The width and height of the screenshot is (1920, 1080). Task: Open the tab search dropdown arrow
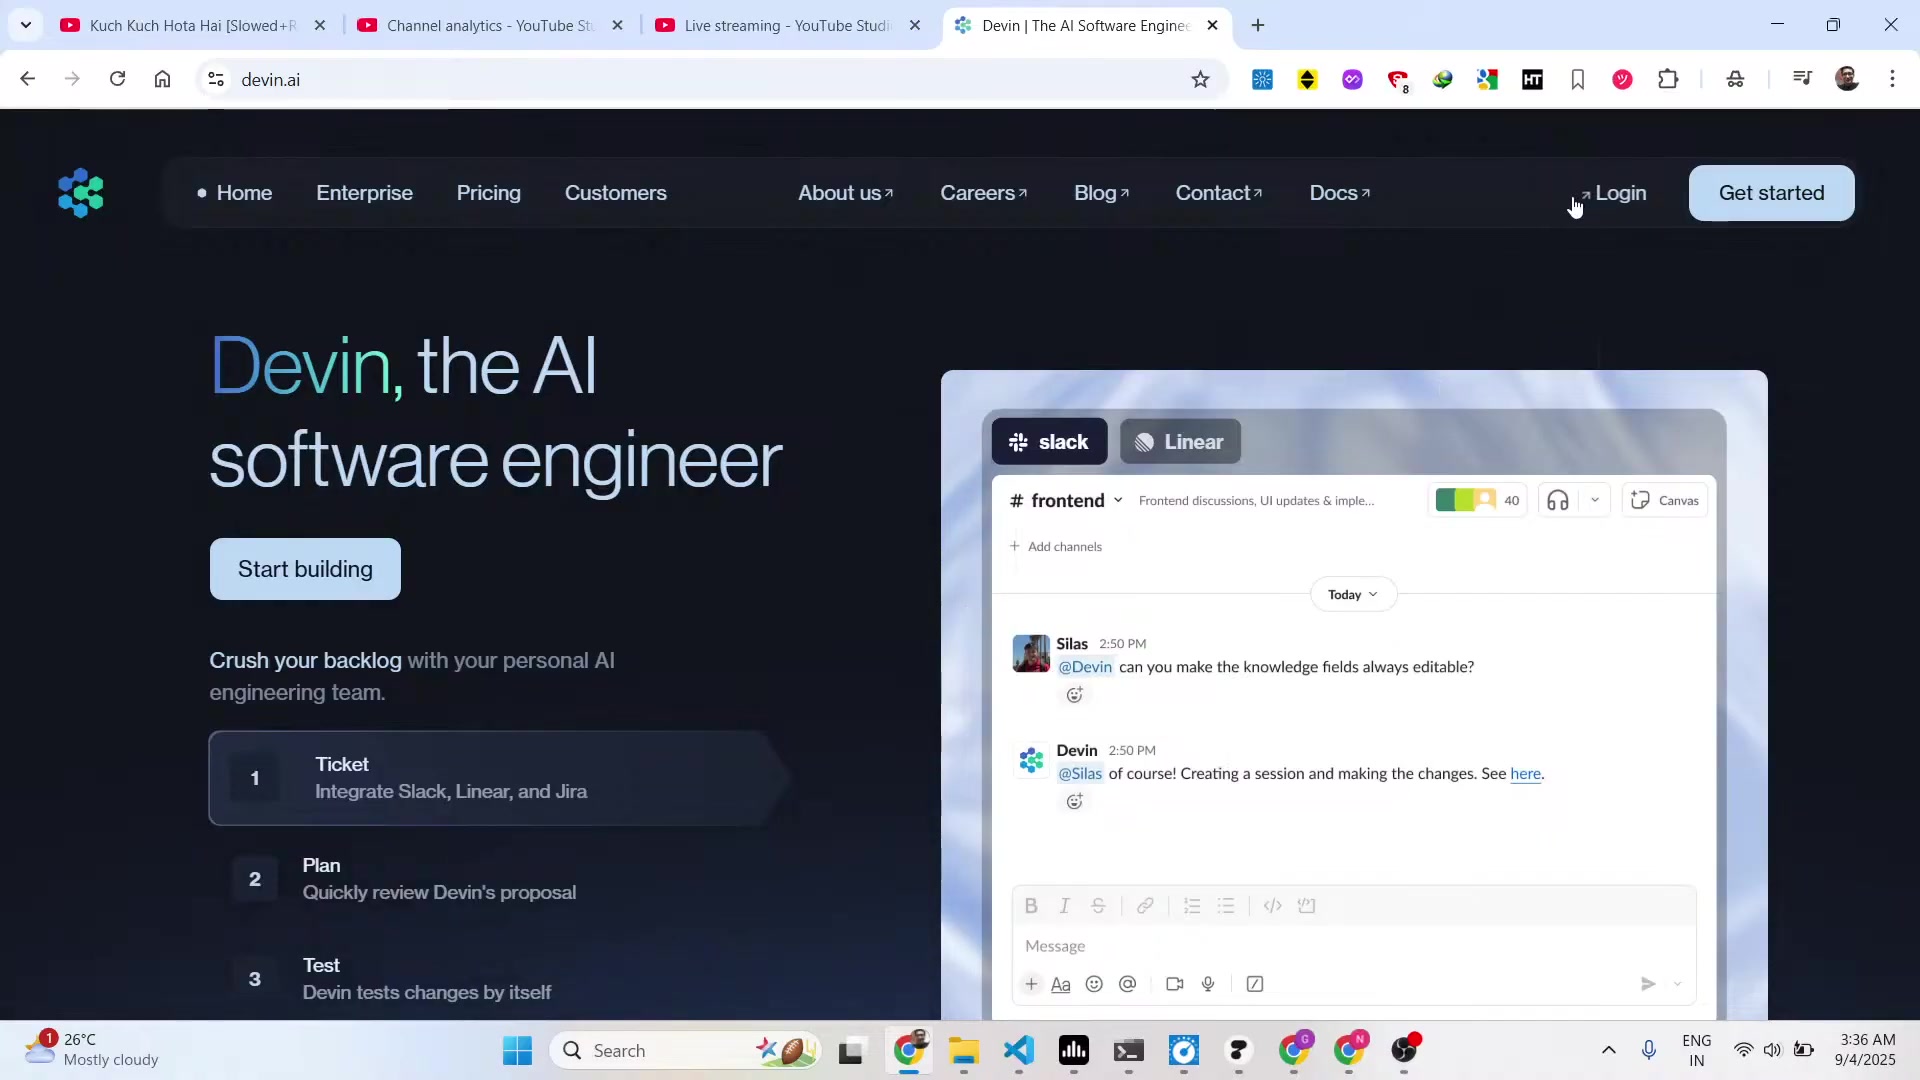[26, 25]
